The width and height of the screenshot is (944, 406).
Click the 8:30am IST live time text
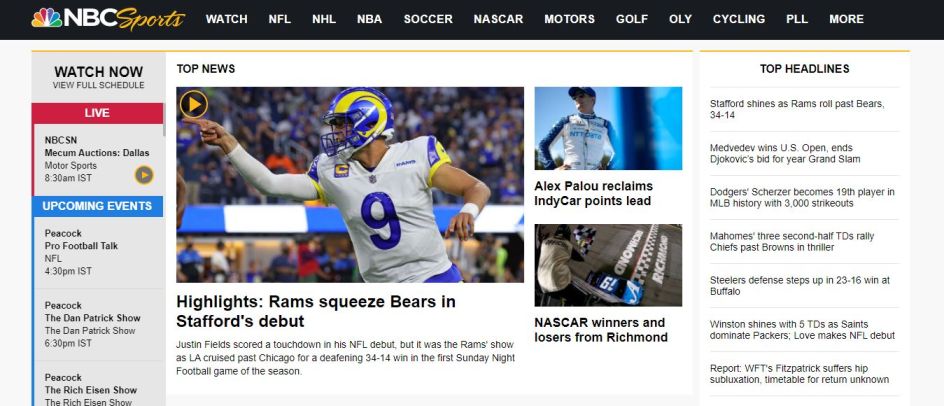pyautogui.click(x=68, y=178)
